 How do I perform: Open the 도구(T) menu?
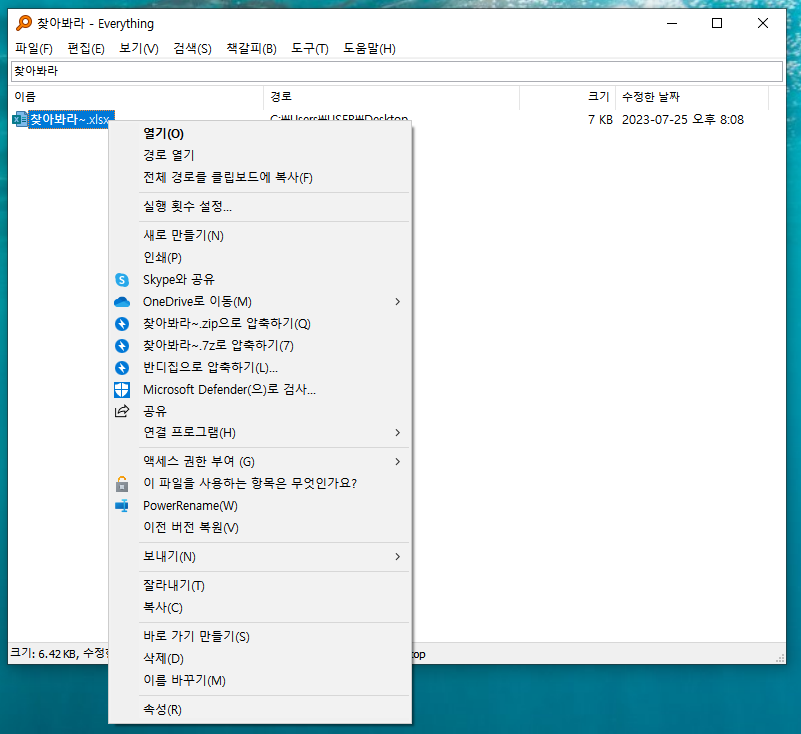tap(310, 49)
